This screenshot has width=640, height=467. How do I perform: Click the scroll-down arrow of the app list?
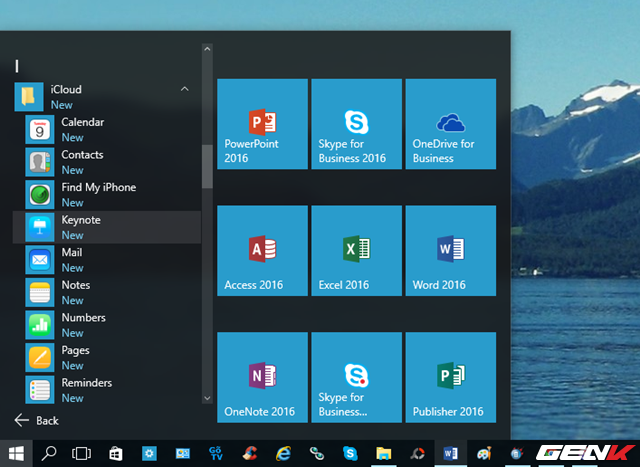[207, 397]
